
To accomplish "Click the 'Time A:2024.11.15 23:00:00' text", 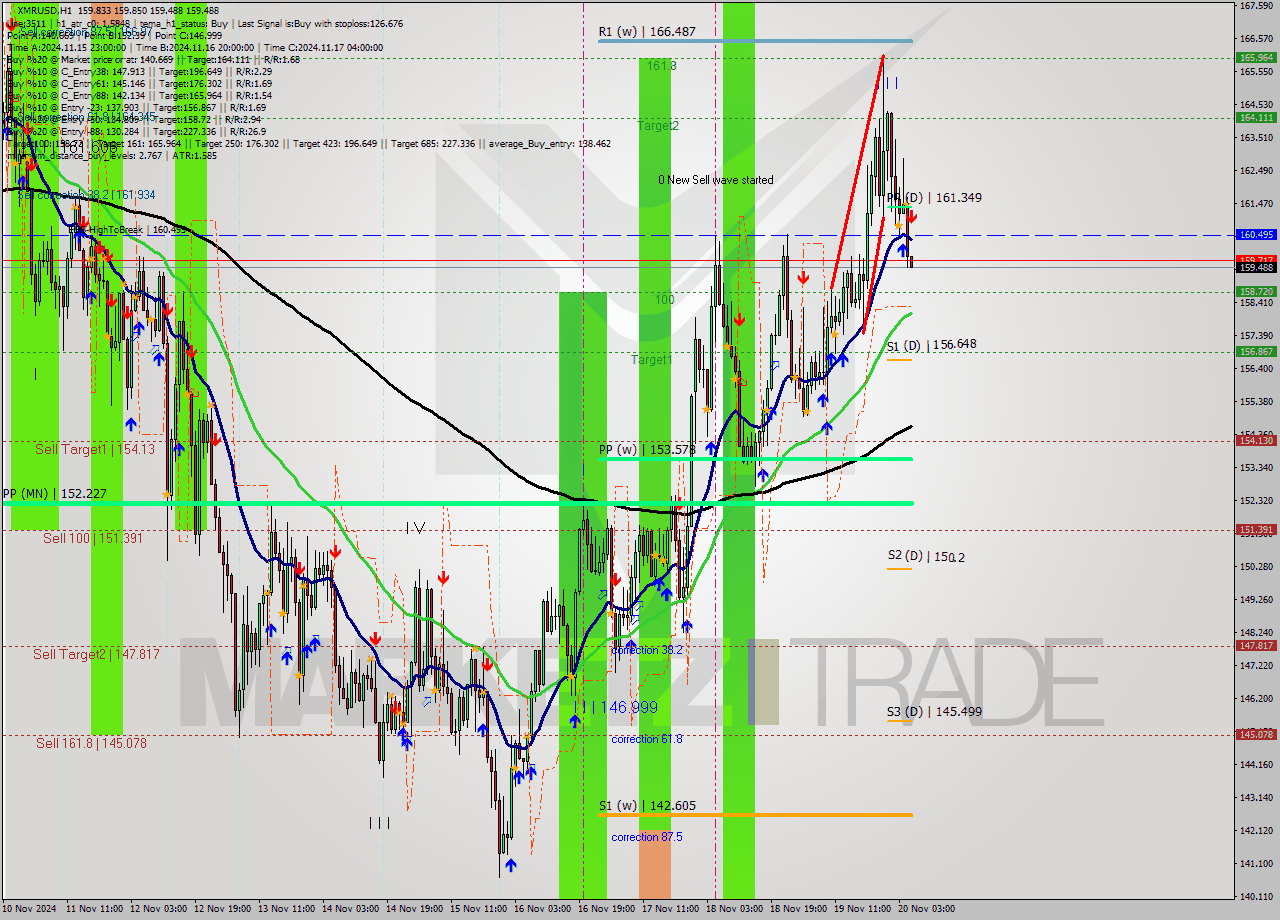I will pos(66,47).
